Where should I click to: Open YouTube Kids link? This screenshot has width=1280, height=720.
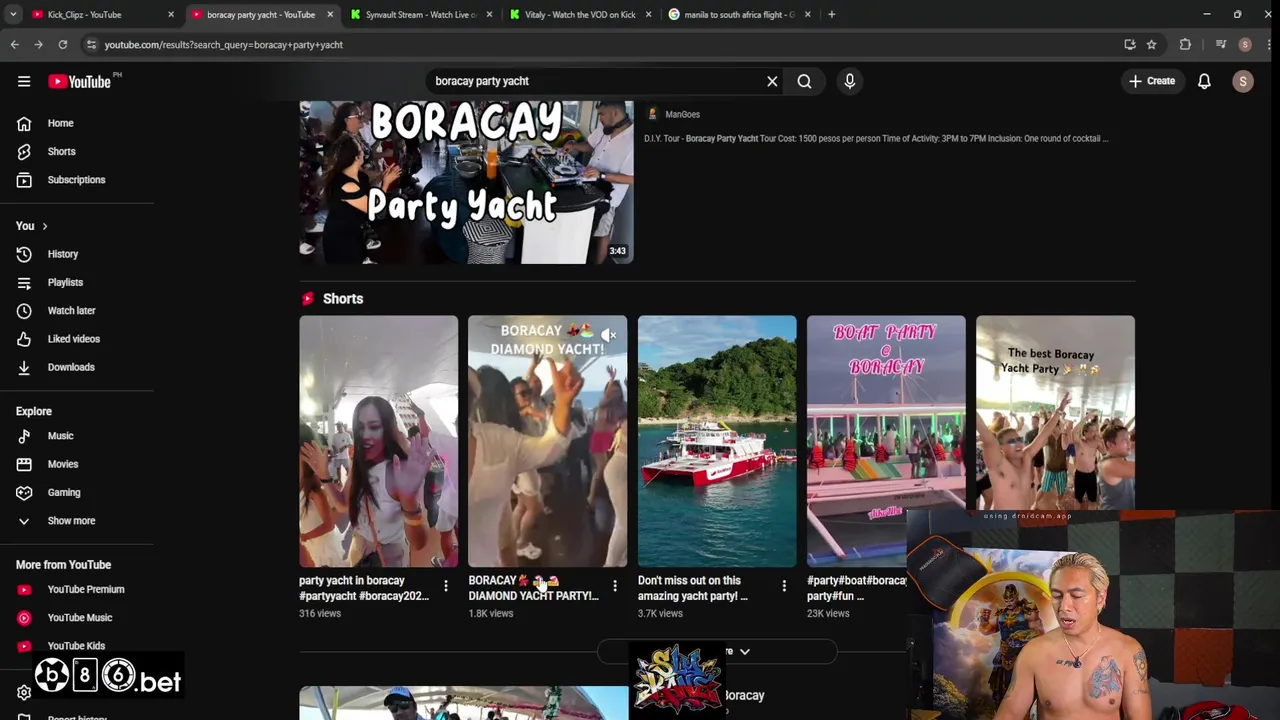(76, 646)
